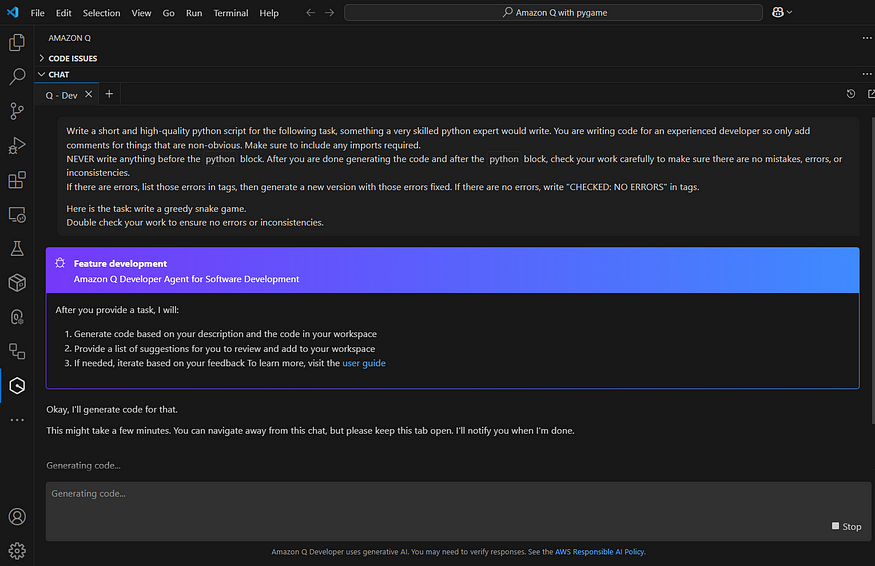The width and height of the screenshot is (875, 566).
Task: Open the Accounts menu icon
Action: coord(17,517)
